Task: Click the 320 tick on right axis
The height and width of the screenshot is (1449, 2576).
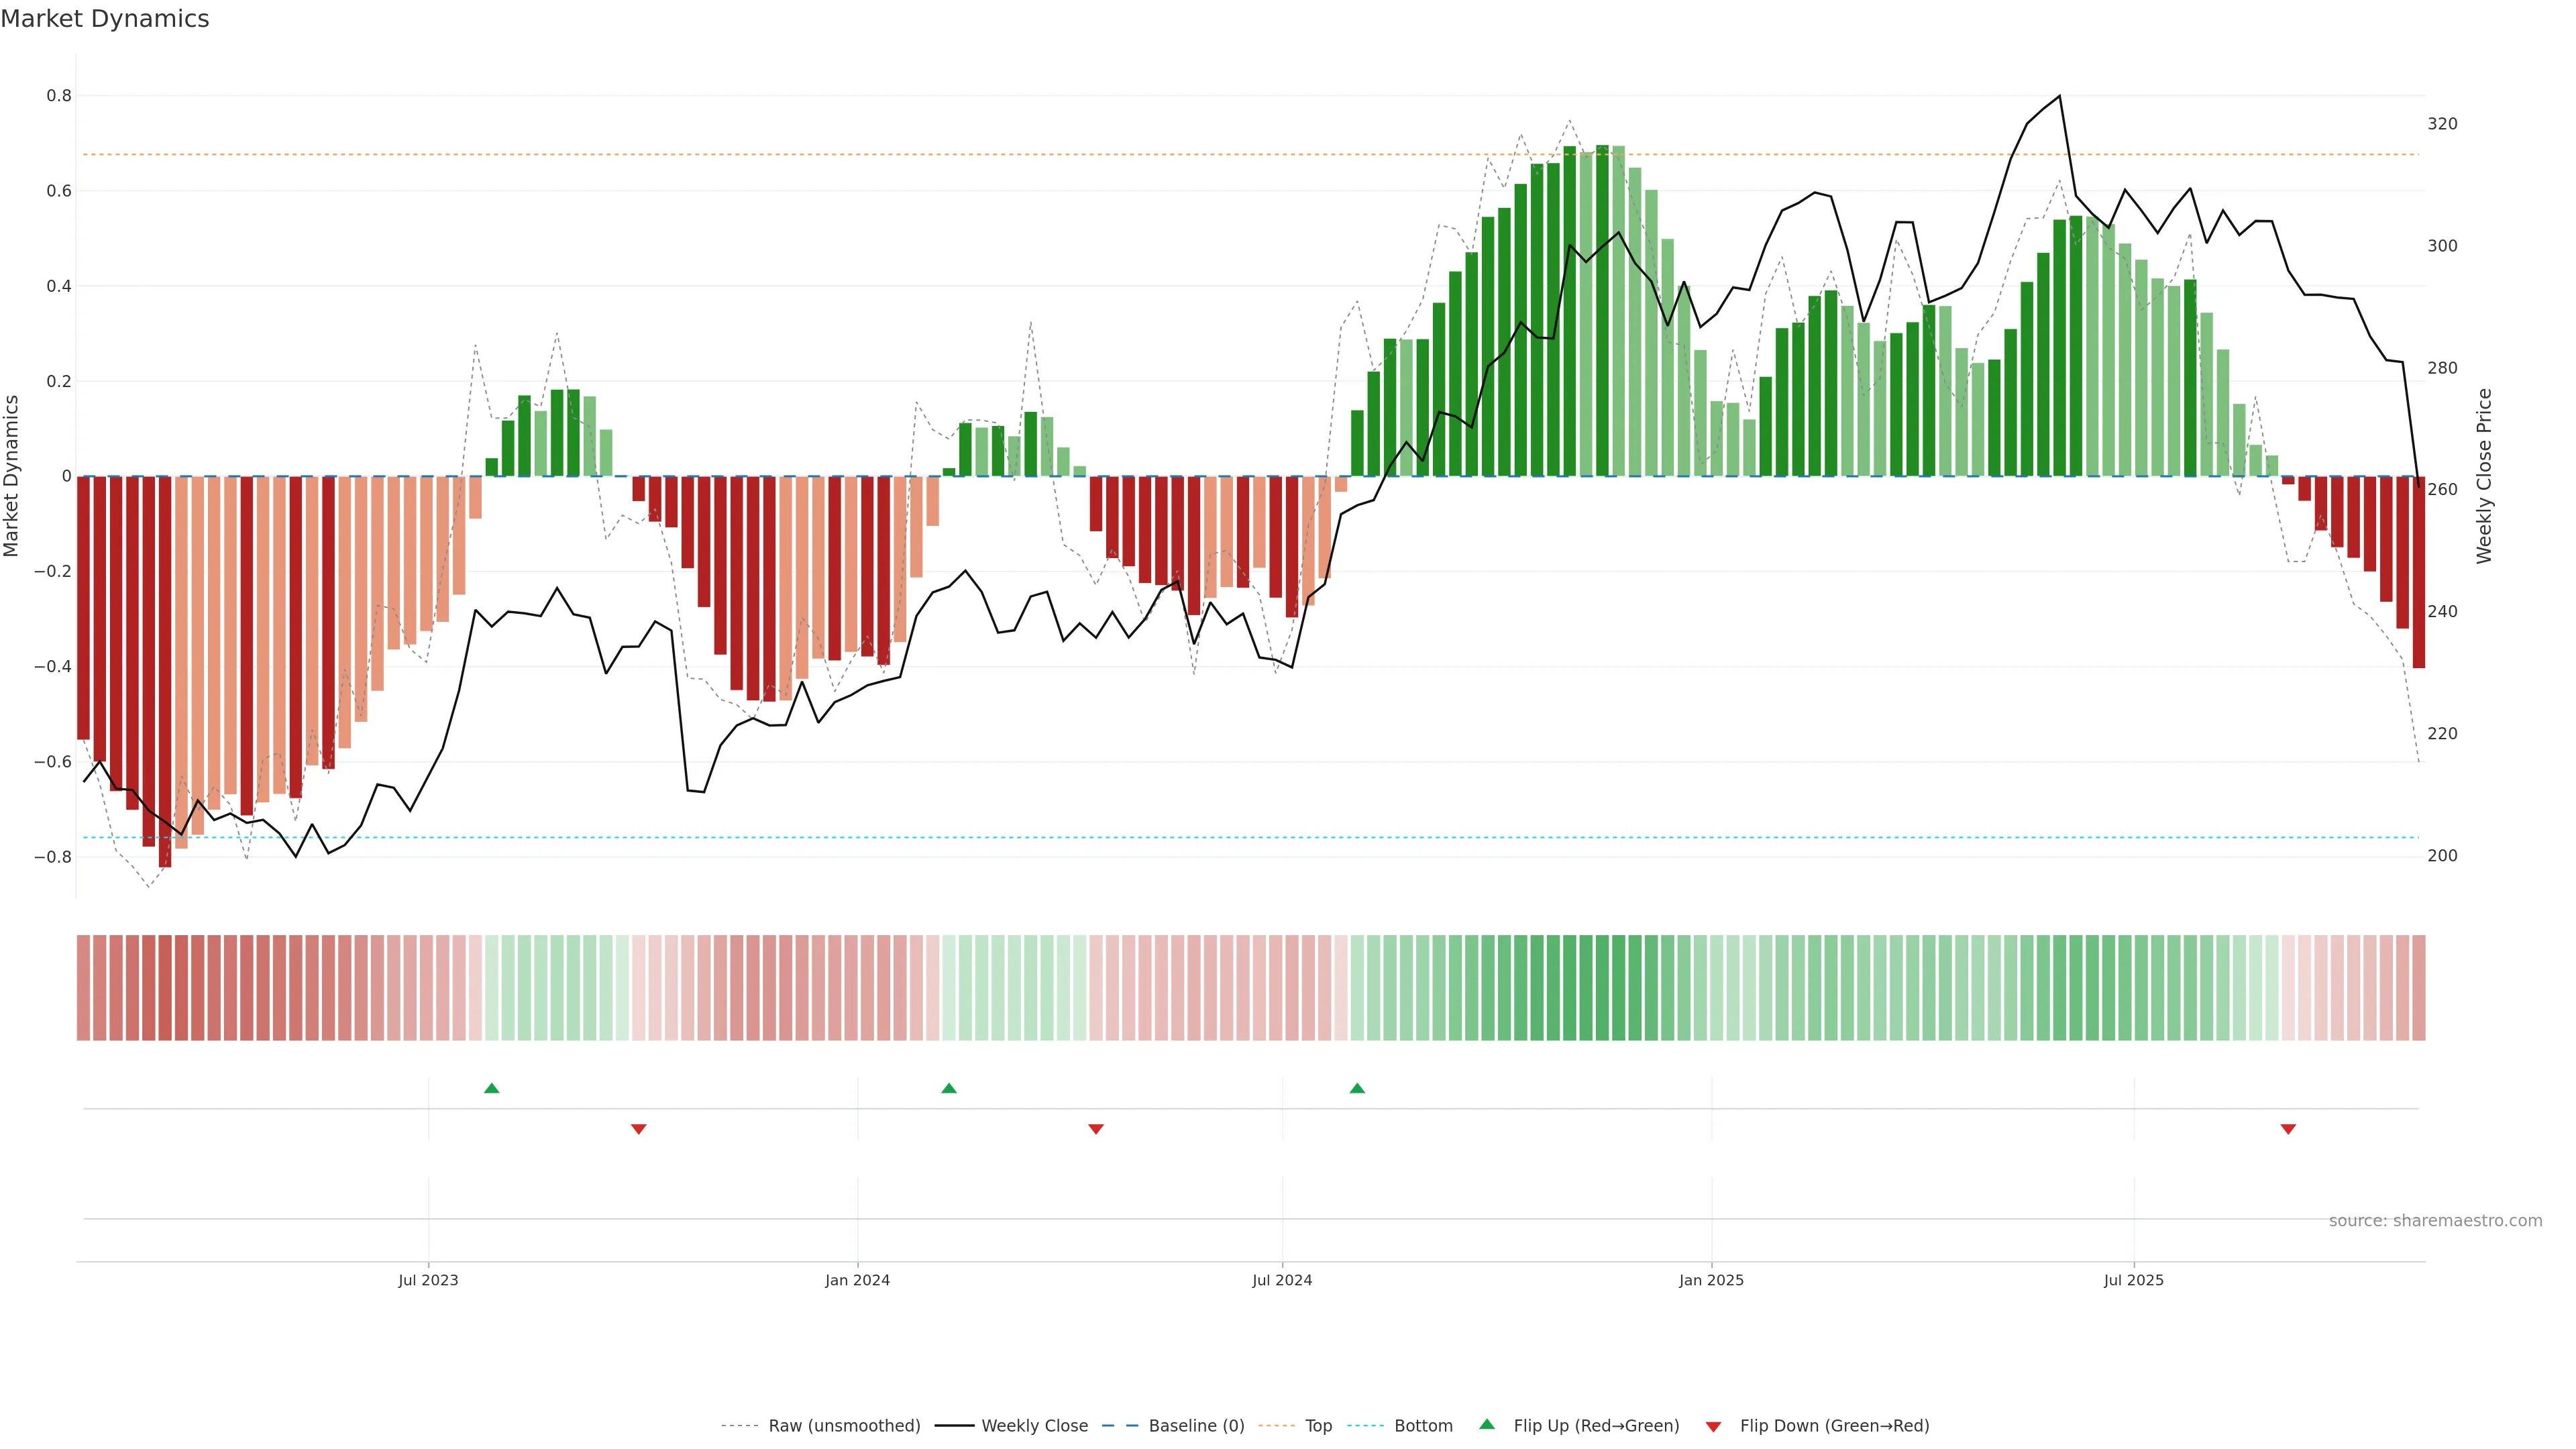Action: click(x=2442, y=124)
